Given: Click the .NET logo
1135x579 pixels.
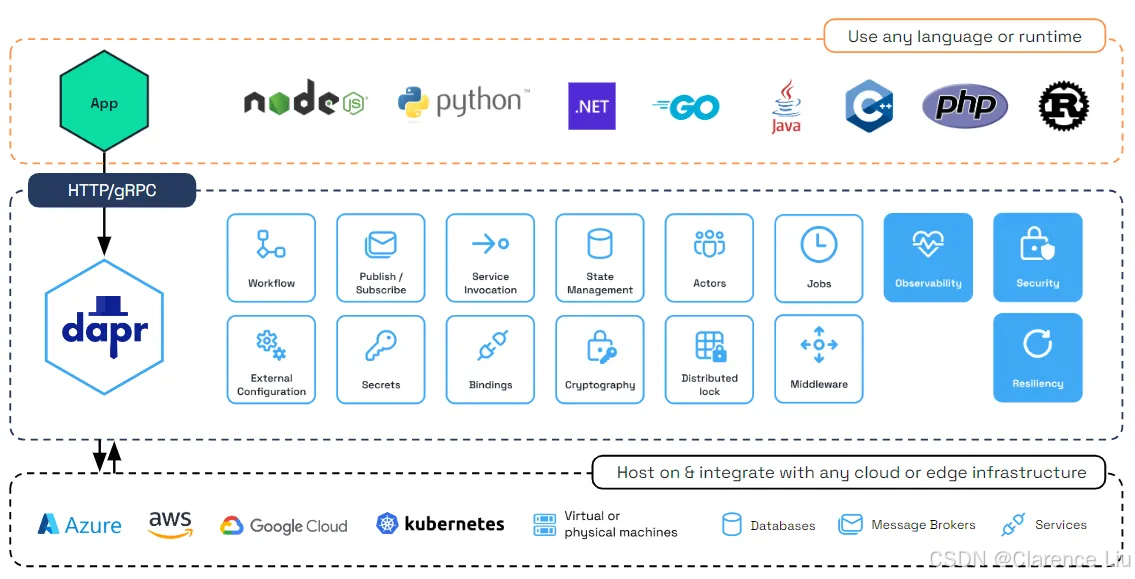Looking at the screenshot, I should [591, 106].
